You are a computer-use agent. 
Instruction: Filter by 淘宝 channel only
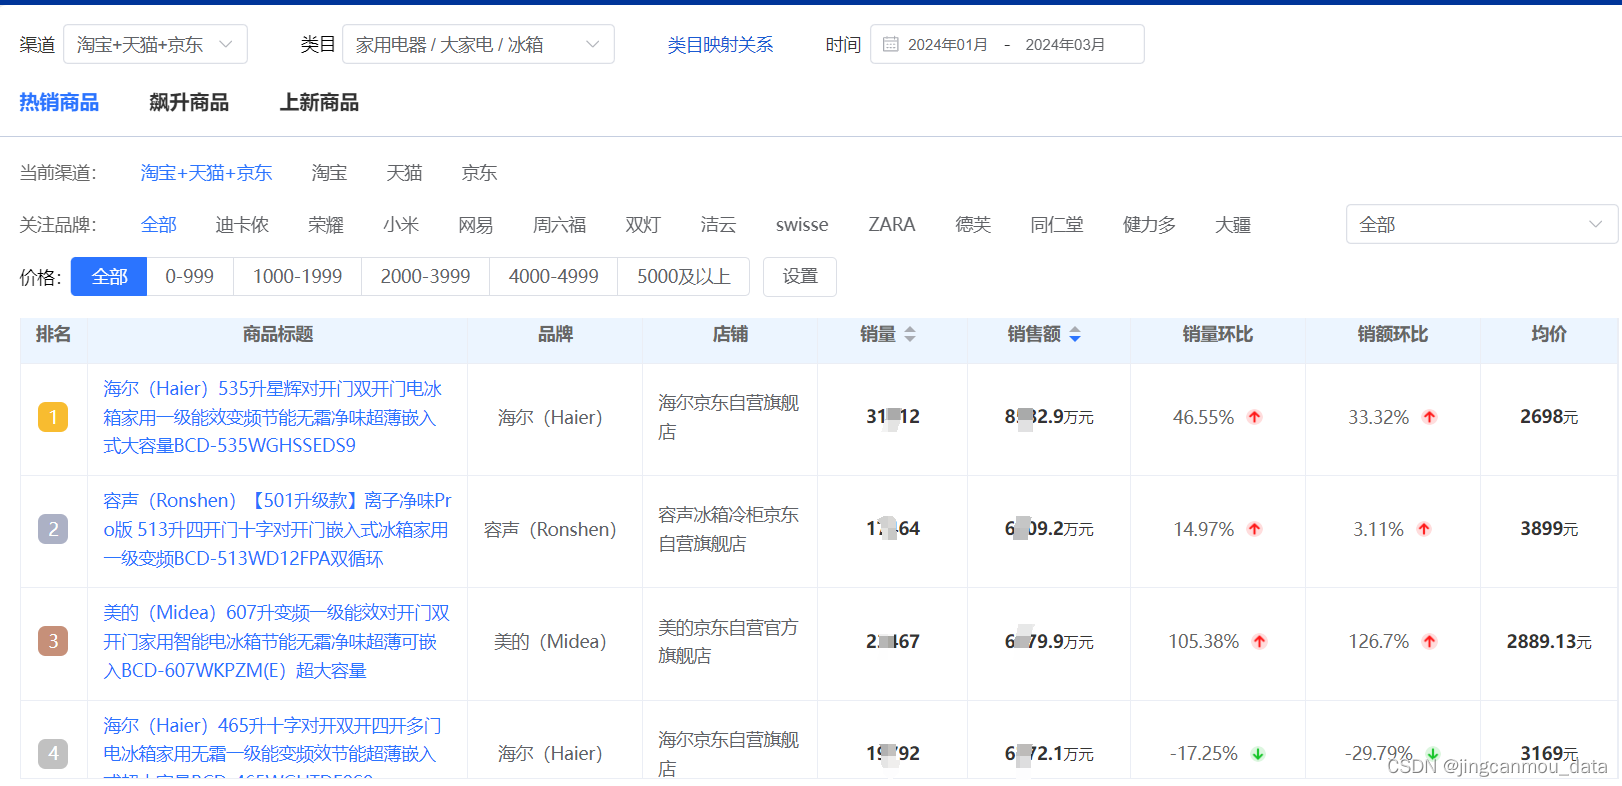click(x=329, y=173)
